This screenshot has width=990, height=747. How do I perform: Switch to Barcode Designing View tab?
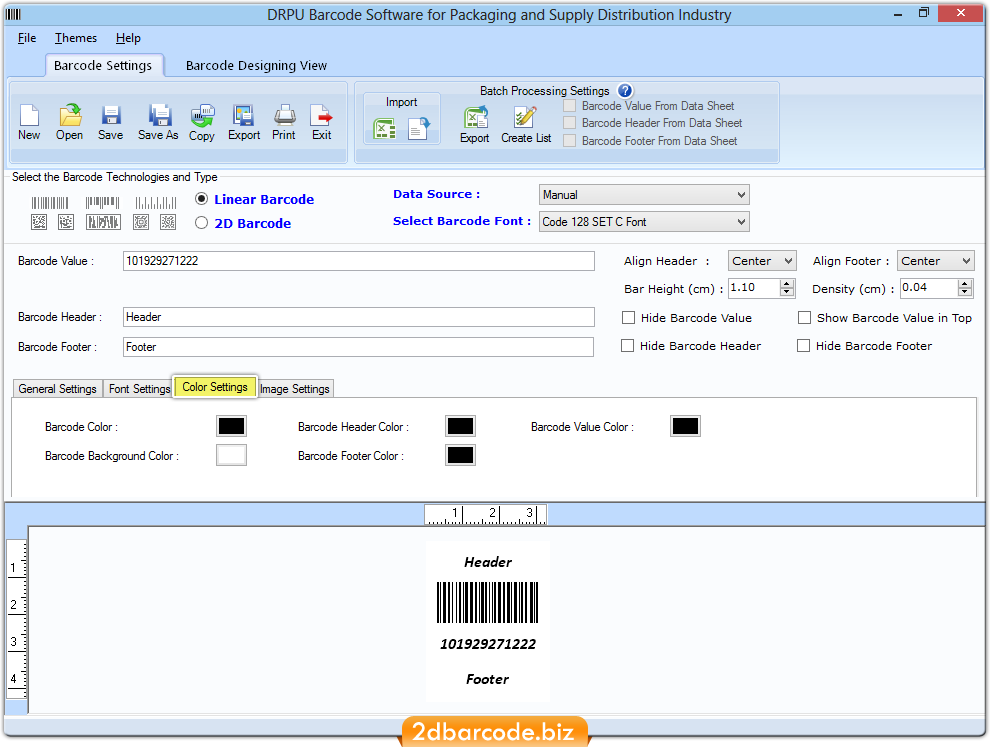[x=256, y=66]
